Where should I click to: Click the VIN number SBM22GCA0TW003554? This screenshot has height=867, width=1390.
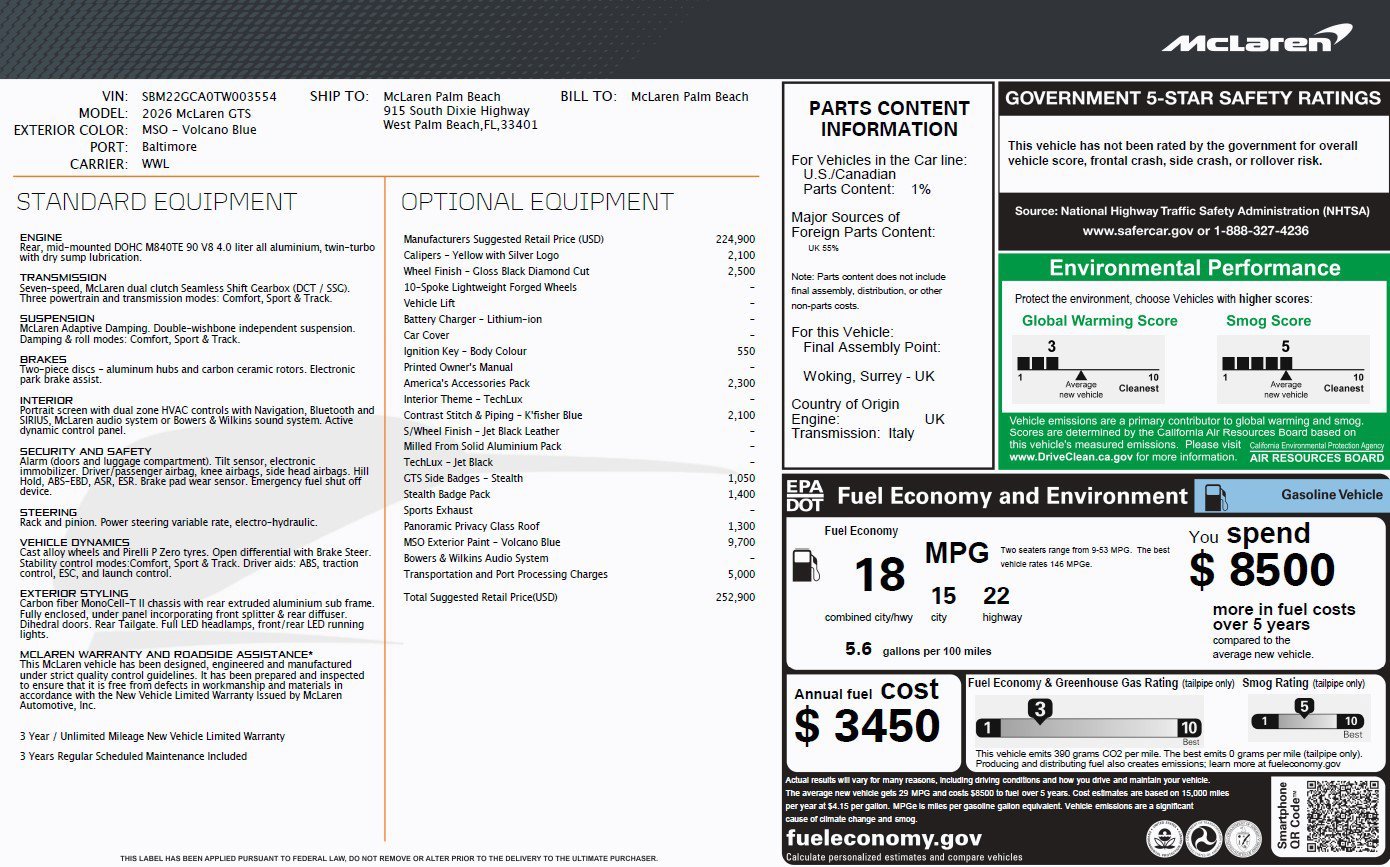209,97
